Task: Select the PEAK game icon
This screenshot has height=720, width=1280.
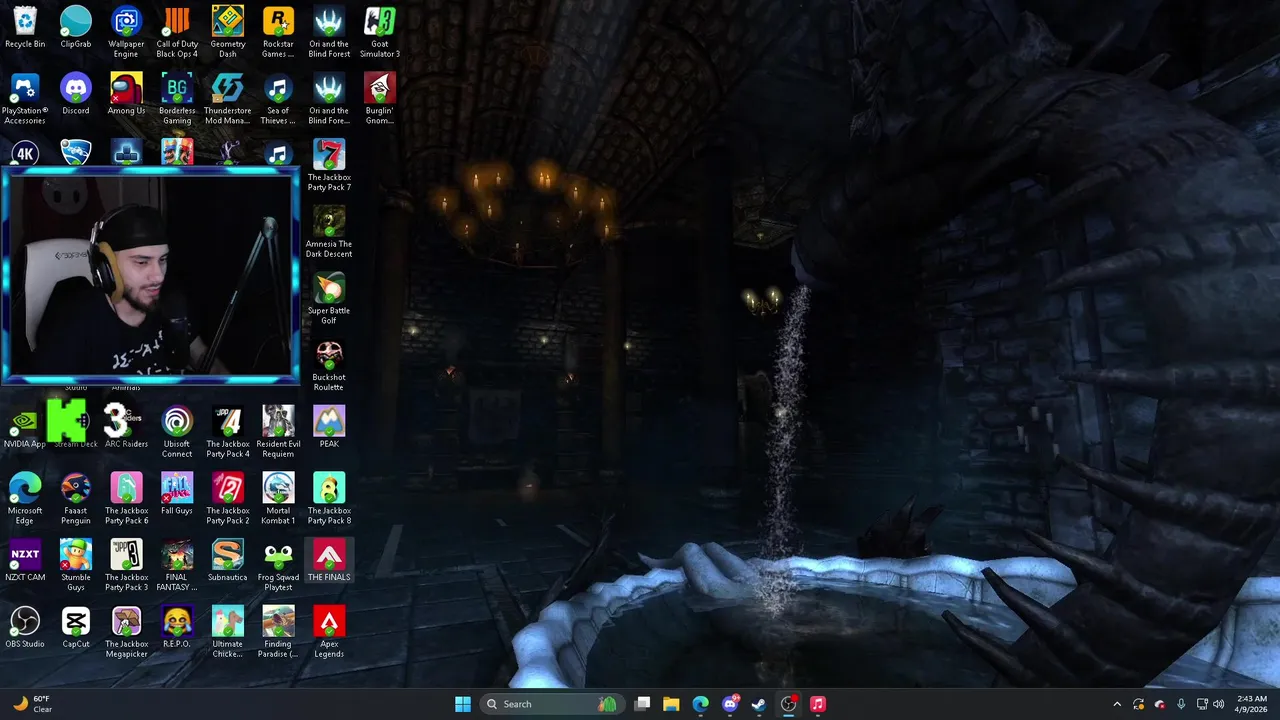Action: point(329,428)
